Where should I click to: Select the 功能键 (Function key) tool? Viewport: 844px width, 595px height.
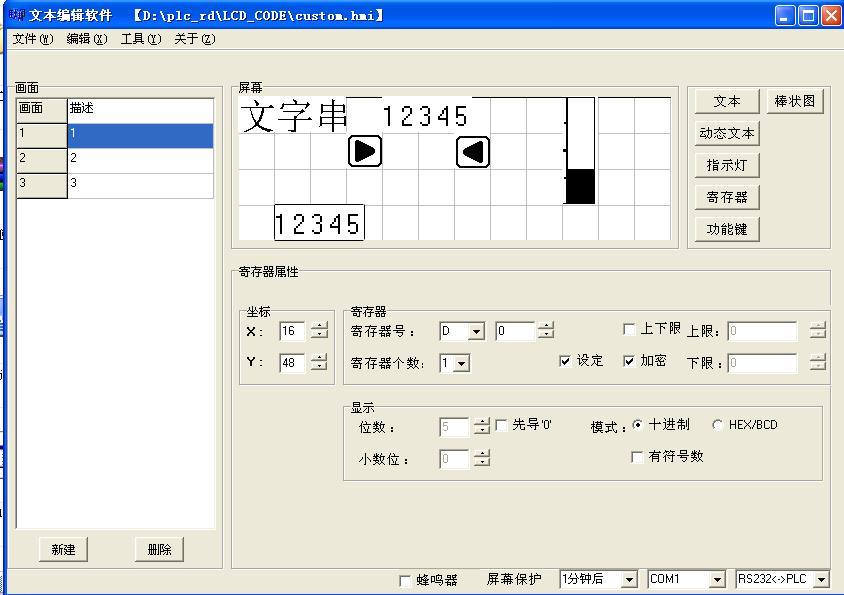click(x=726, y=229)
